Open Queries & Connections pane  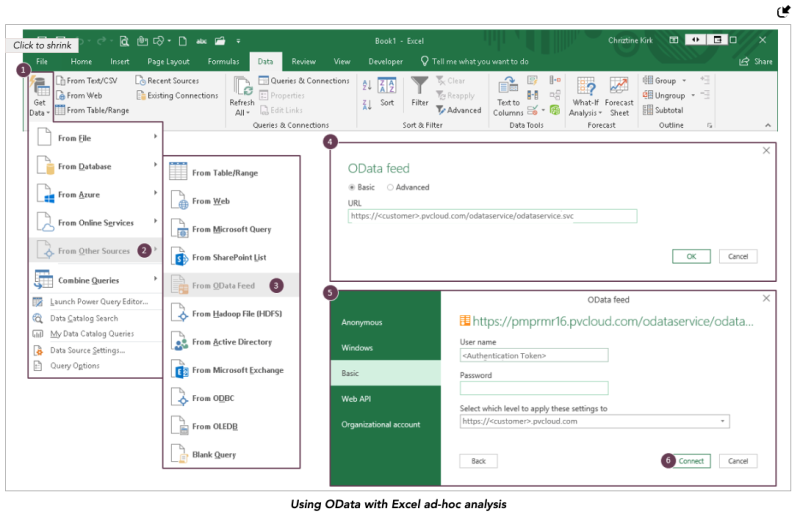point(304,81)
